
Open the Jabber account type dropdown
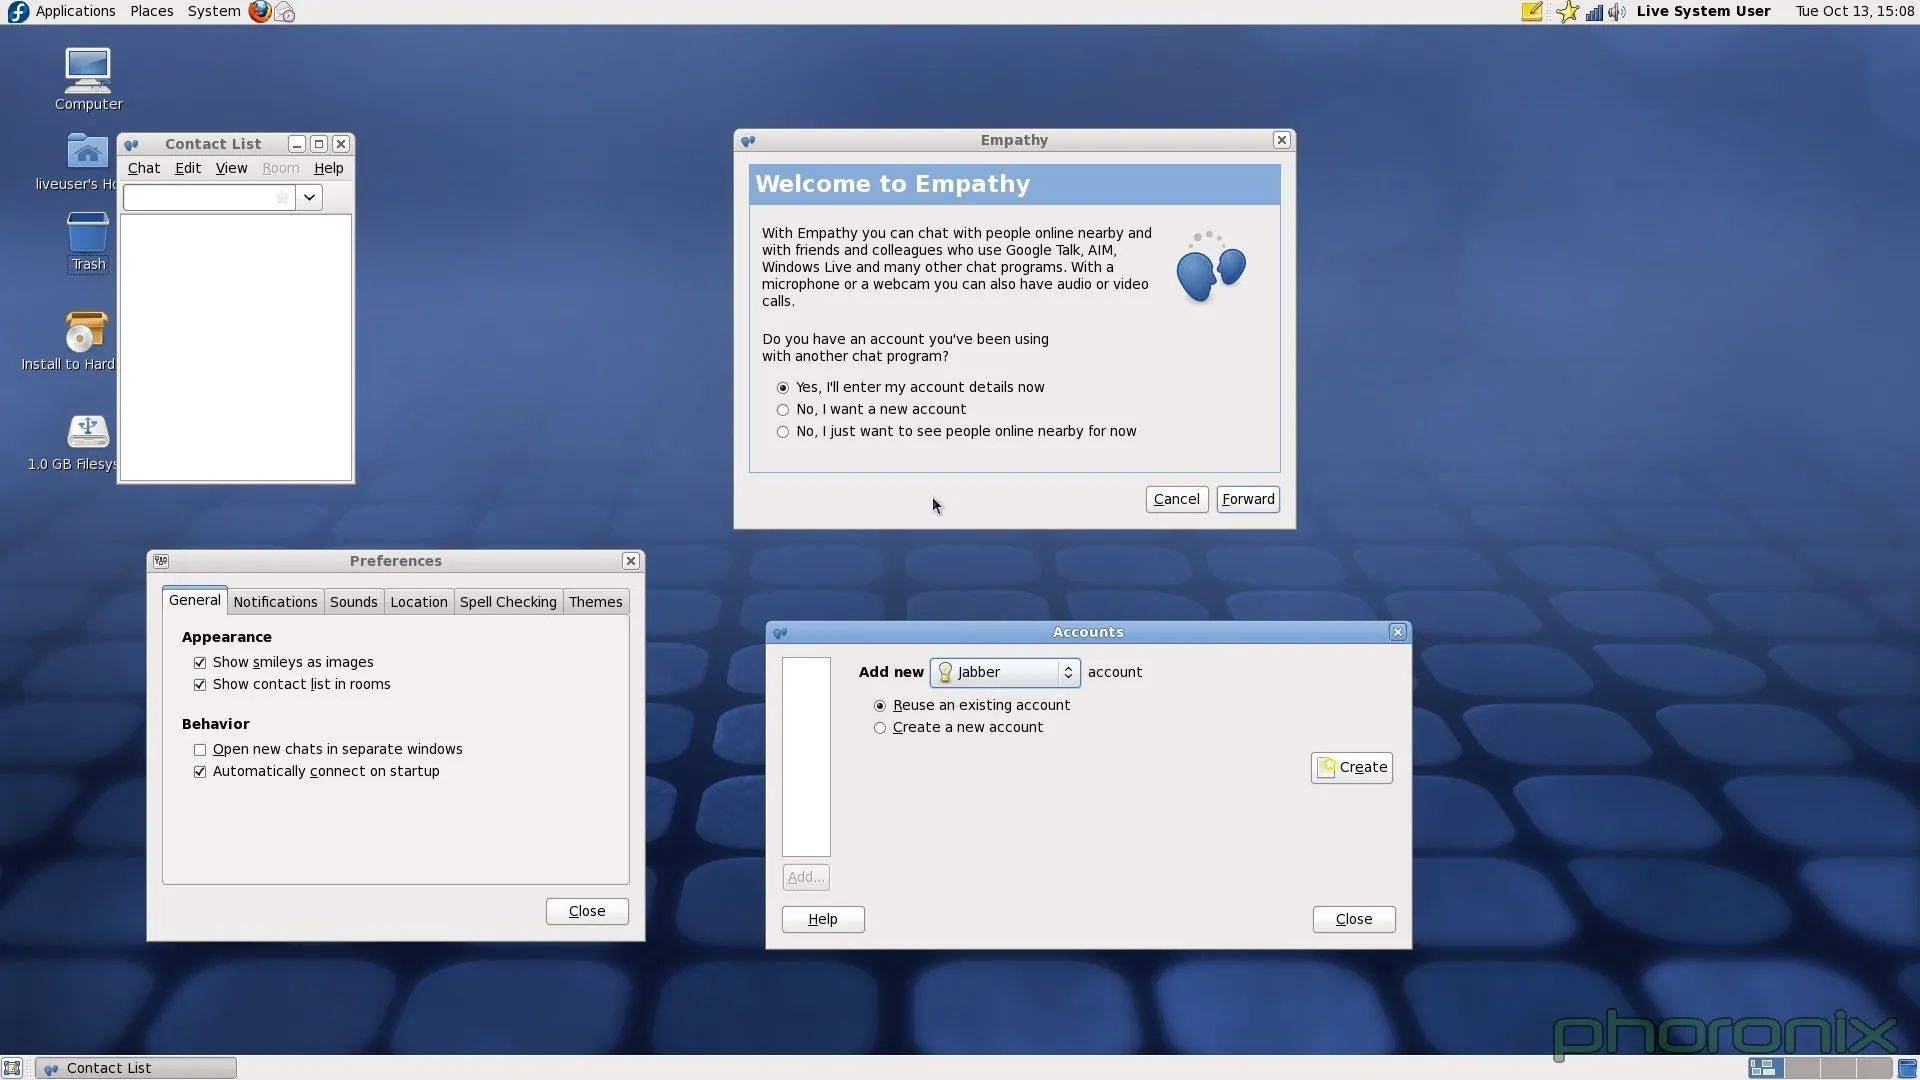pyautogui.click(x=1005, y=673)
